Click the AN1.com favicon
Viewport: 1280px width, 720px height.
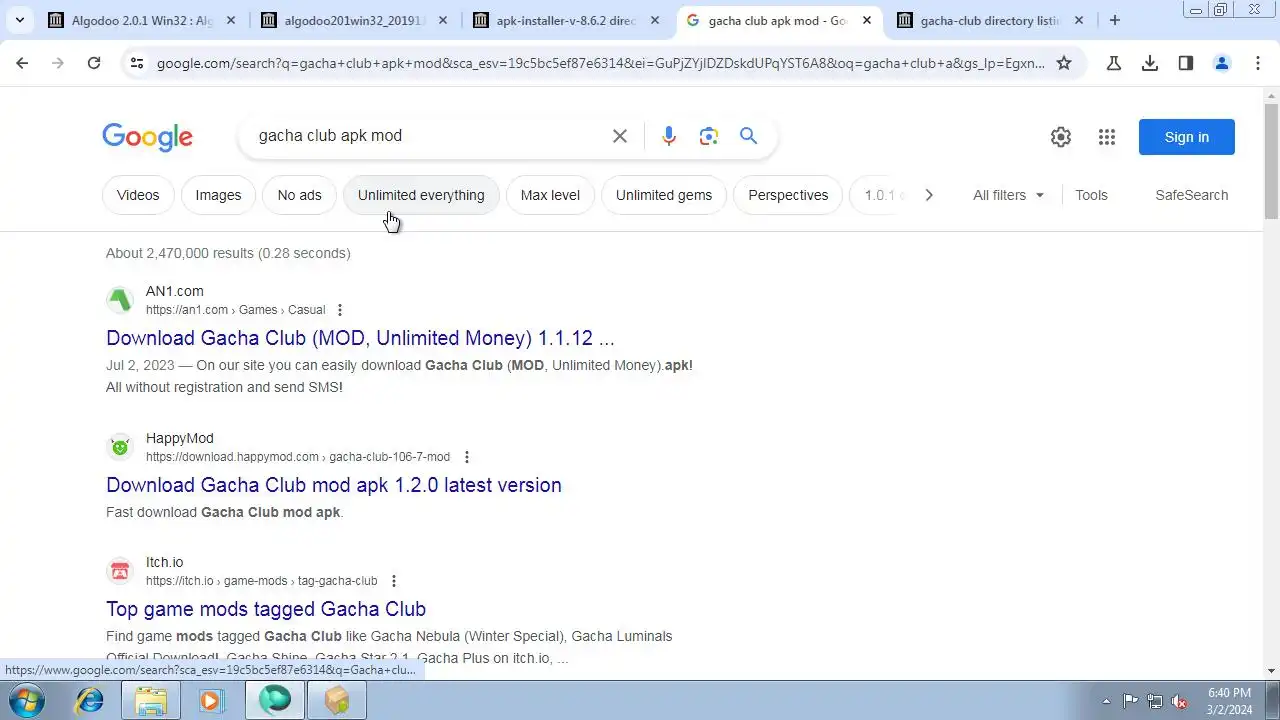coord(120,300)
